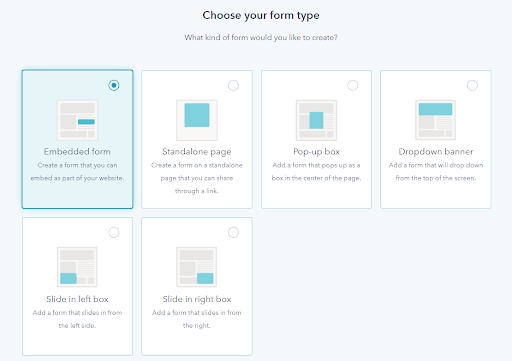Select the Embedded form radio button
512x361 pixels.
coord(114,85)
